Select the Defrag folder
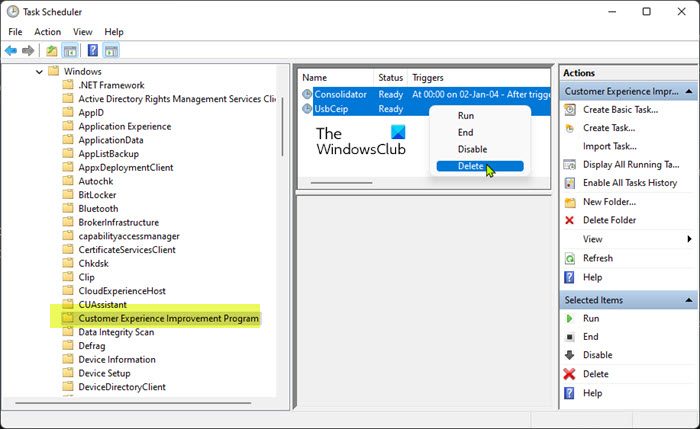The height and width of the screenshot is (430, 700). tap(92, 346)
